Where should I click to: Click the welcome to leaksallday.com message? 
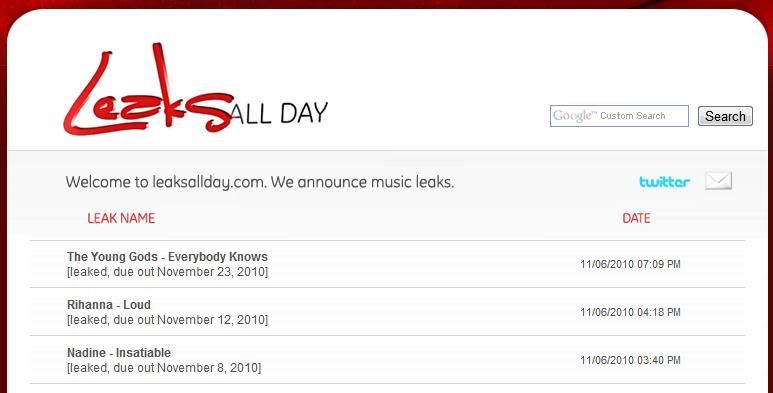pos(260,182)
